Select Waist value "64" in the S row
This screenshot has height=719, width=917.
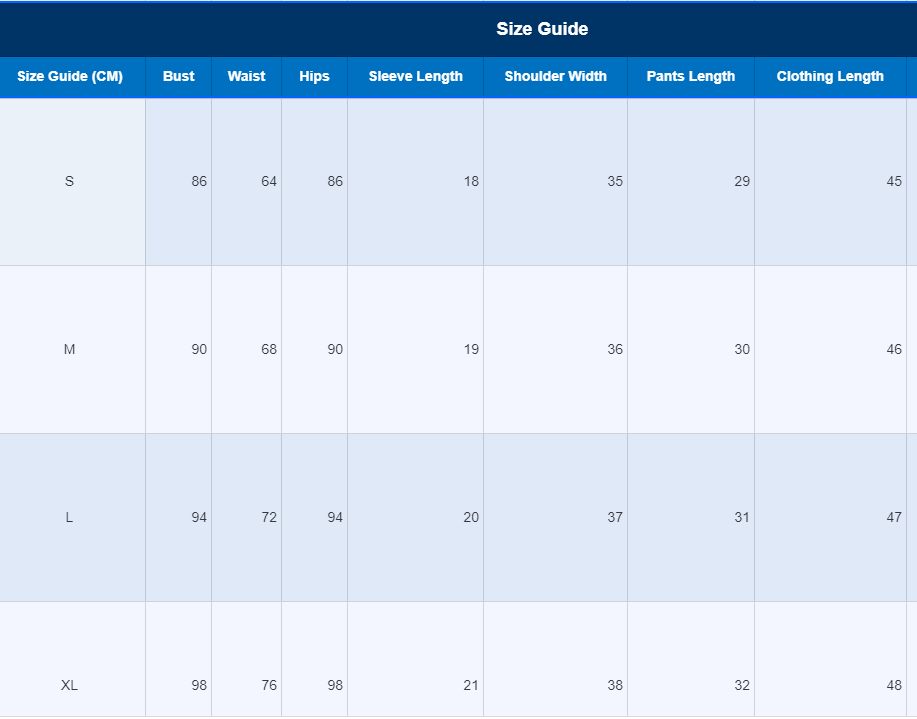268,181
